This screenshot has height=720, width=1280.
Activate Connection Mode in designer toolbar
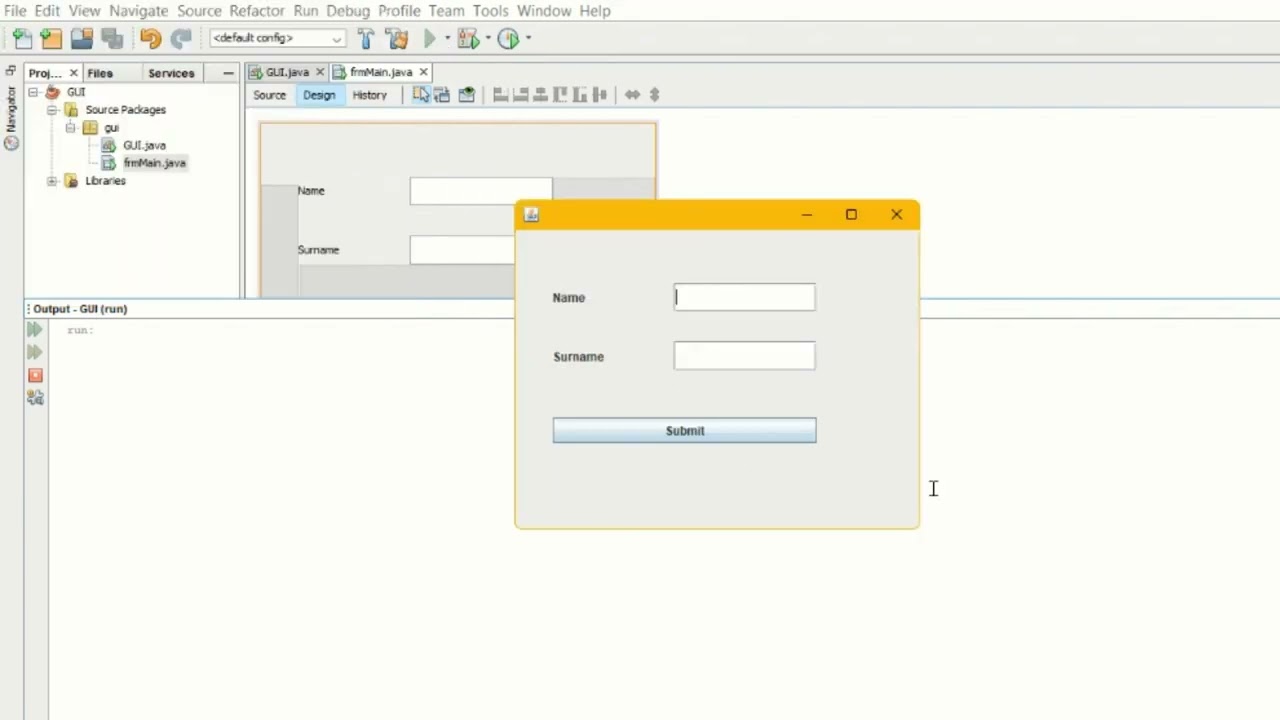443,94
